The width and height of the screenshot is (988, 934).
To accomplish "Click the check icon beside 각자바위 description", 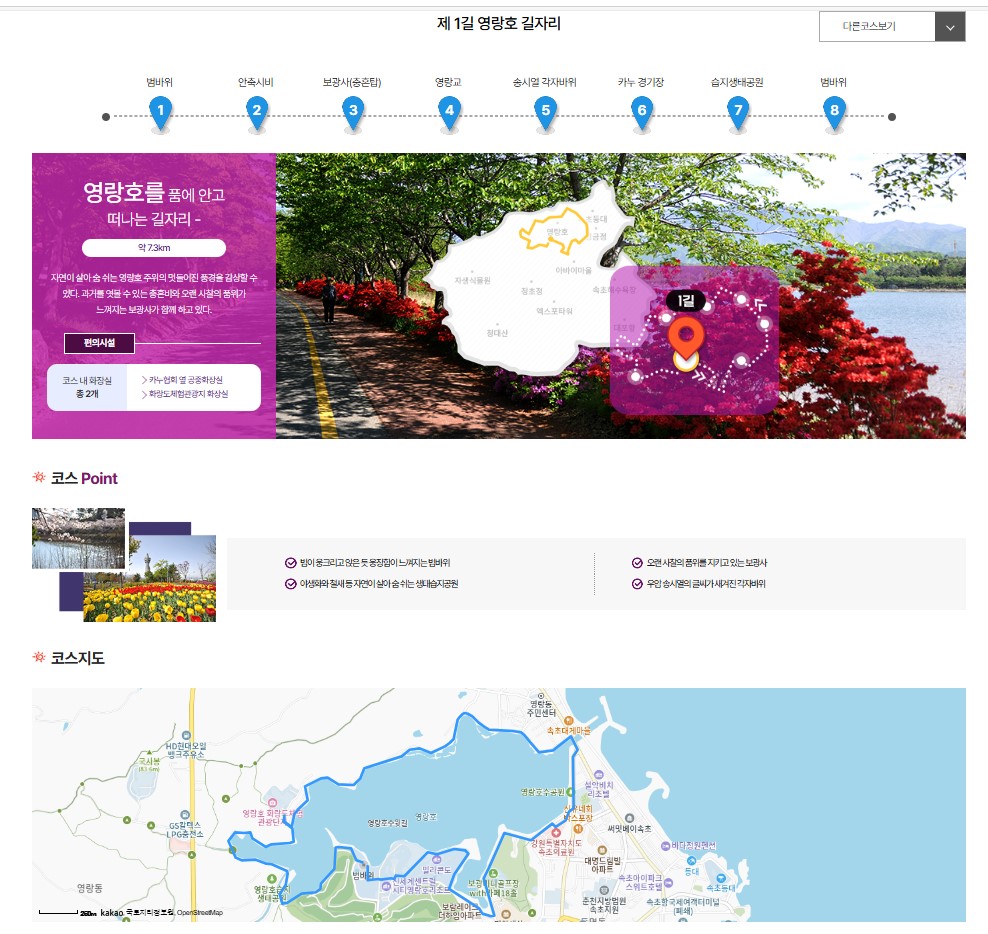I will coord(637,584).
